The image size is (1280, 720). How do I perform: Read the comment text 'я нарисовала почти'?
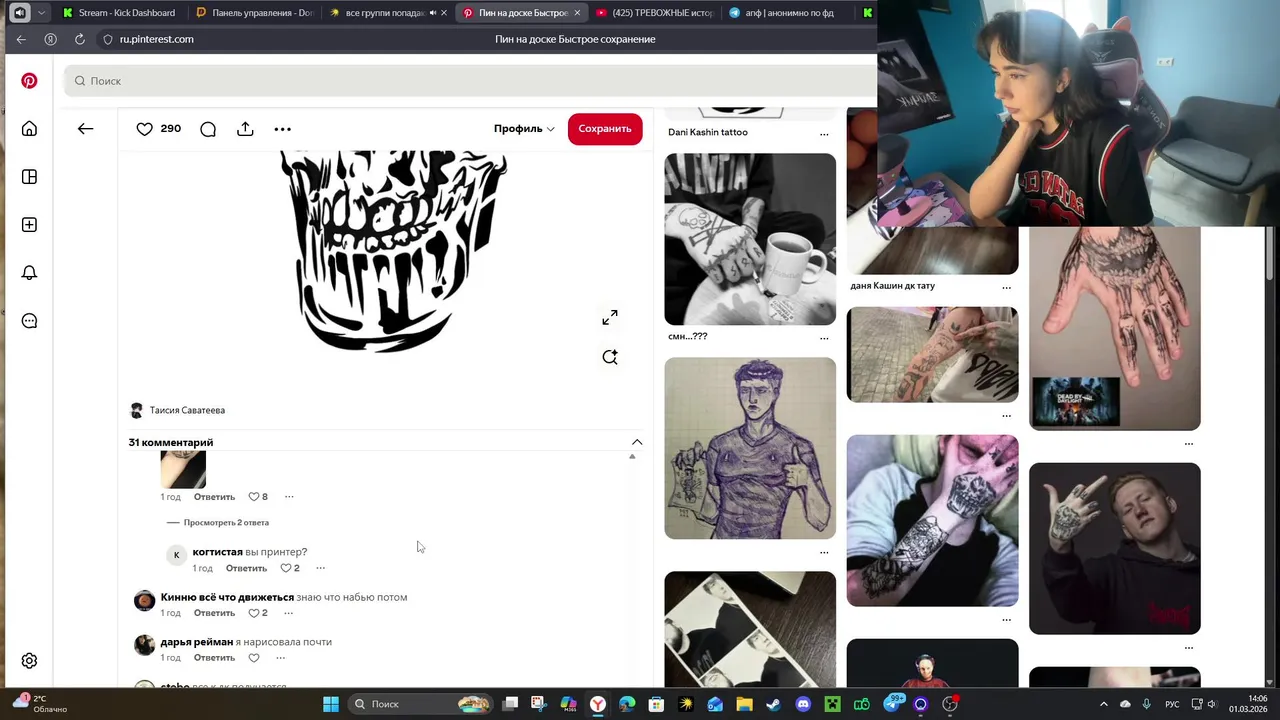click(284, 642)
